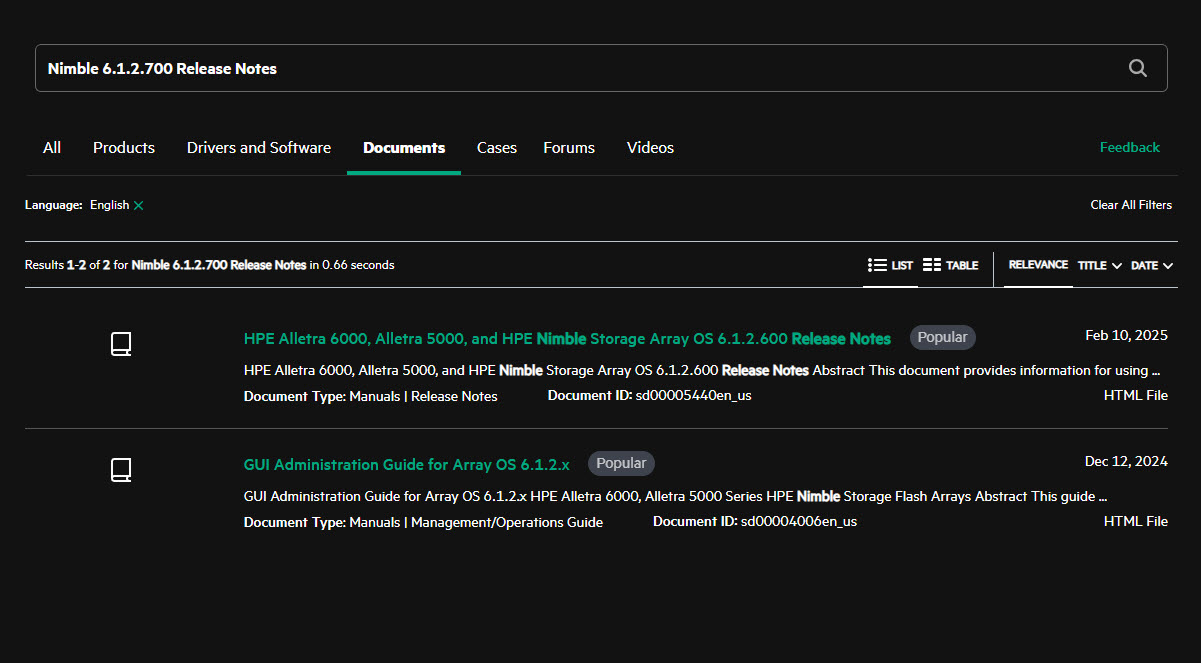
Task: Open the Date sort dropdown
Action: tap(1152, 265)
